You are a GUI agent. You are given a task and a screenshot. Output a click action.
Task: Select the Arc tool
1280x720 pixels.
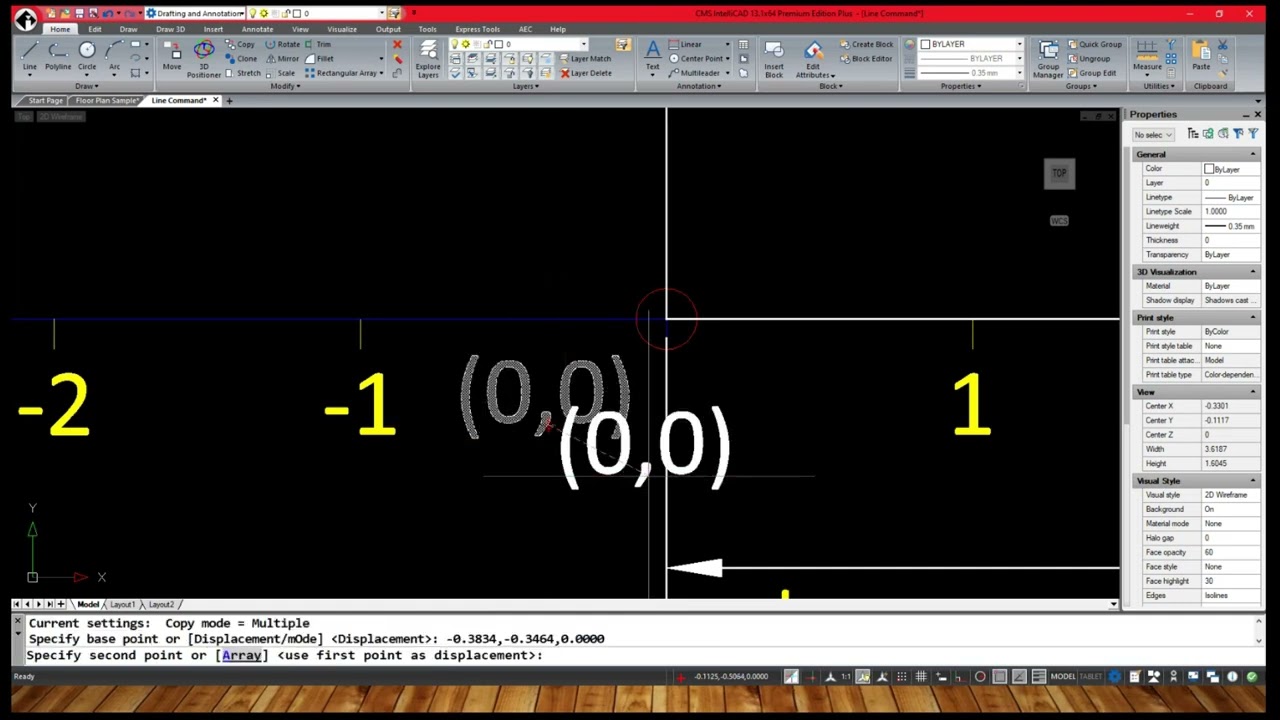(x=114, y=55)
